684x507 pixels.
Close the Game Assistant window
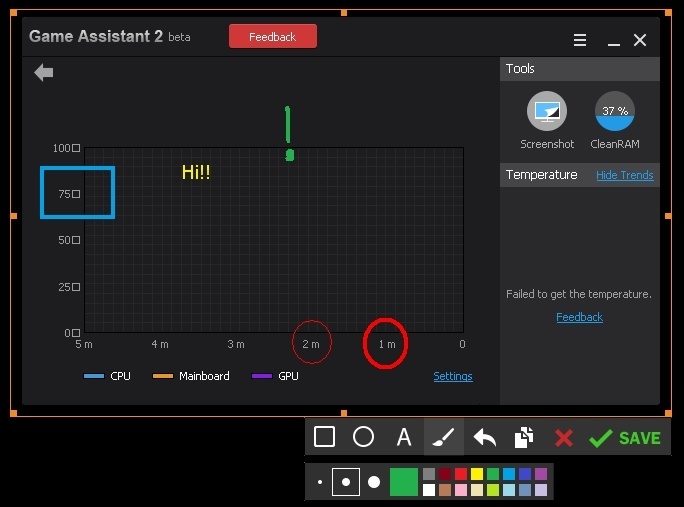[640, 40]
